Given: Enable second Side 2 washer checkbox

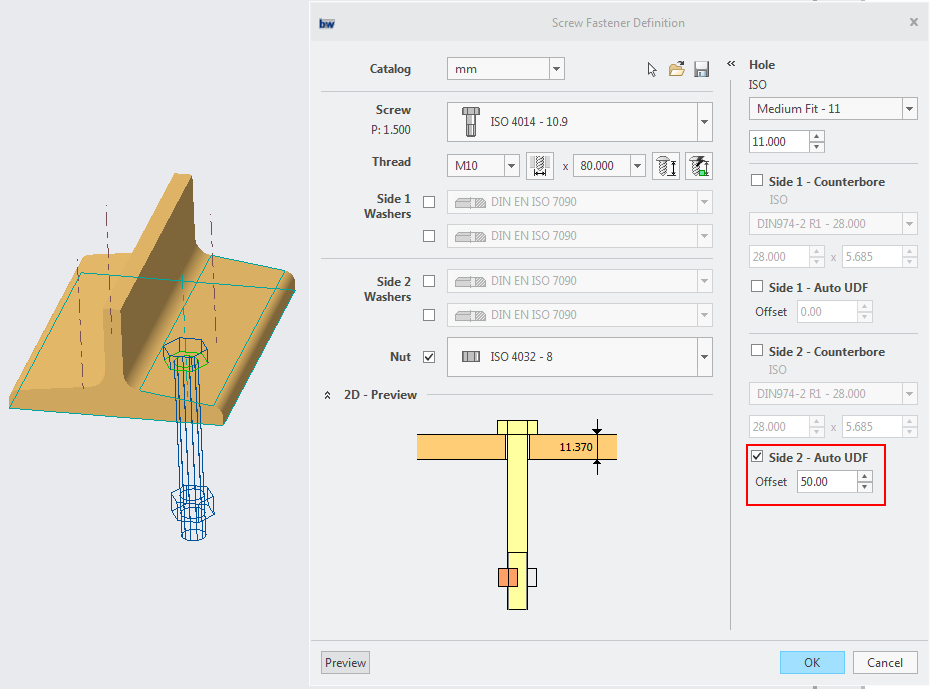Looking at the screenshot, I should point(429,315).
